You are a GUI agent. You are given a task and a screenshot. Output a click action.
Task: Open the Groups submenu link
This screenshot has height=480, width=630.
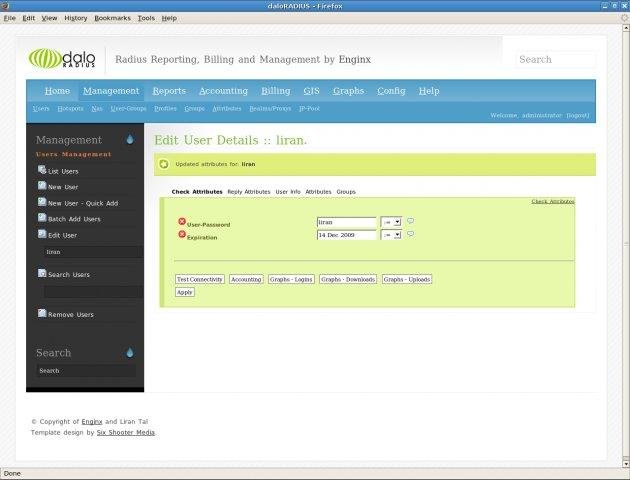pos(194,108)
